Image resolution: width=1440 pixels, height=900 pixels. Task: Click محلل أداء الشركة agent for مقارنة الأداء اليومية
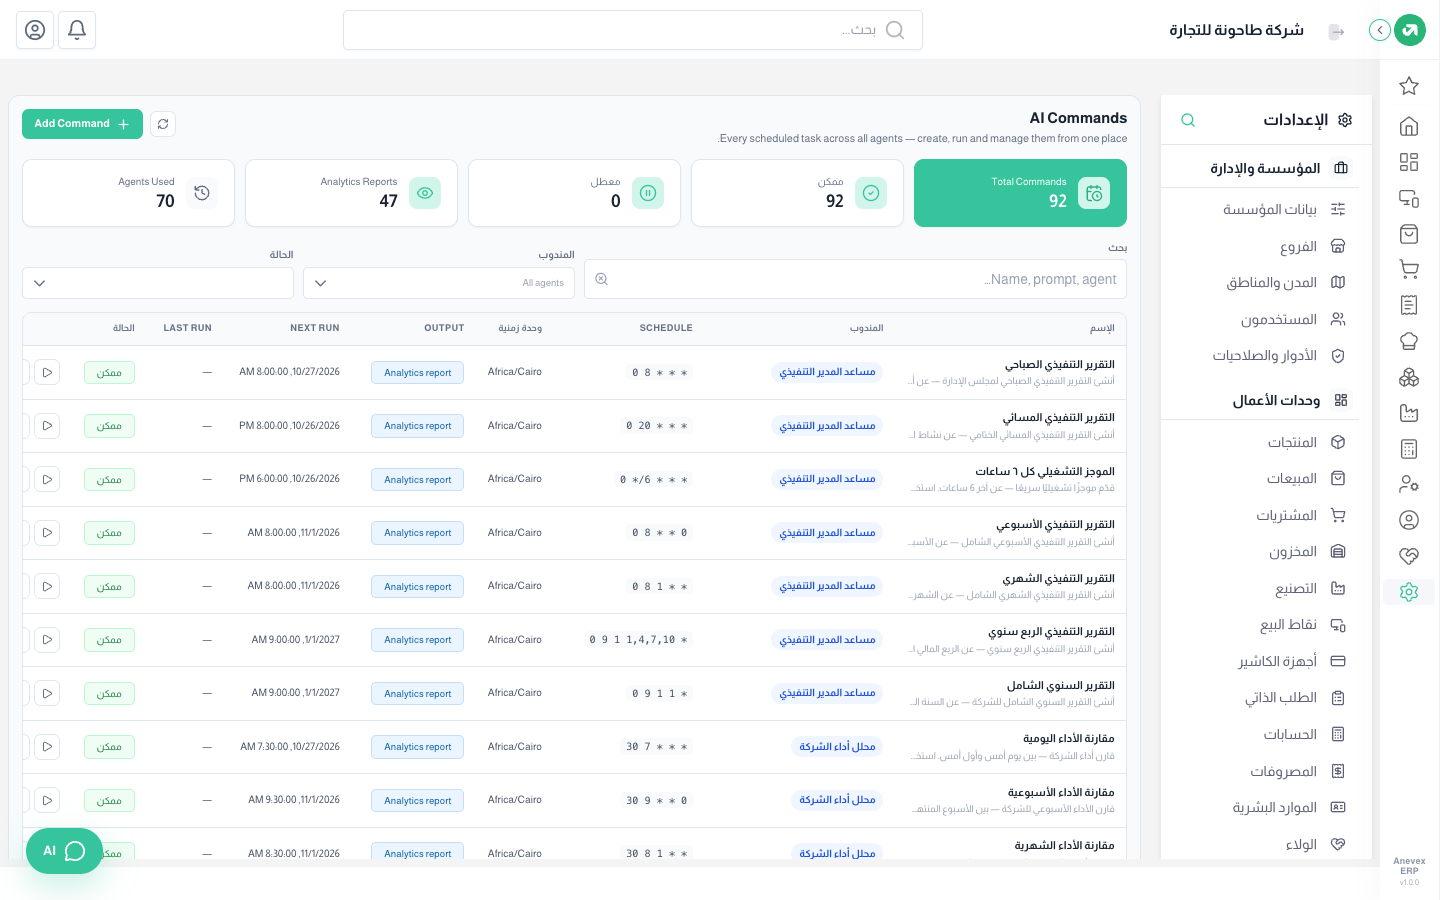837,747
